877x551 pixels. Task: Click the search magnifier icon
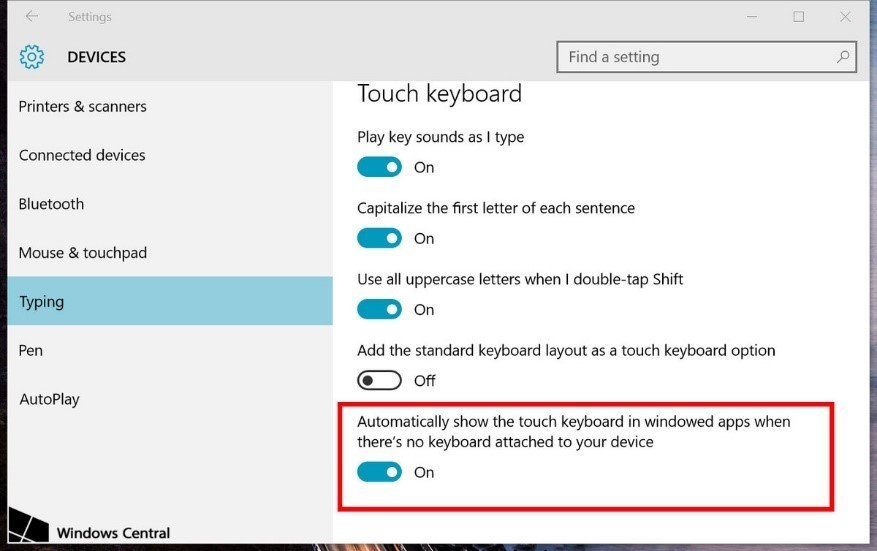point(842,56)
